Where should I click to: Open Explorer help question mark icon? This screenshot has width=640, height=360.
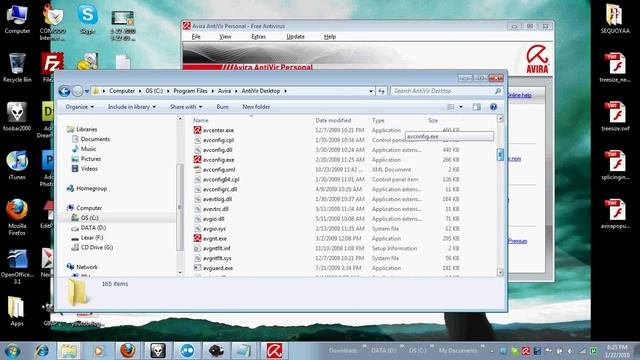[x=493, y=107]
